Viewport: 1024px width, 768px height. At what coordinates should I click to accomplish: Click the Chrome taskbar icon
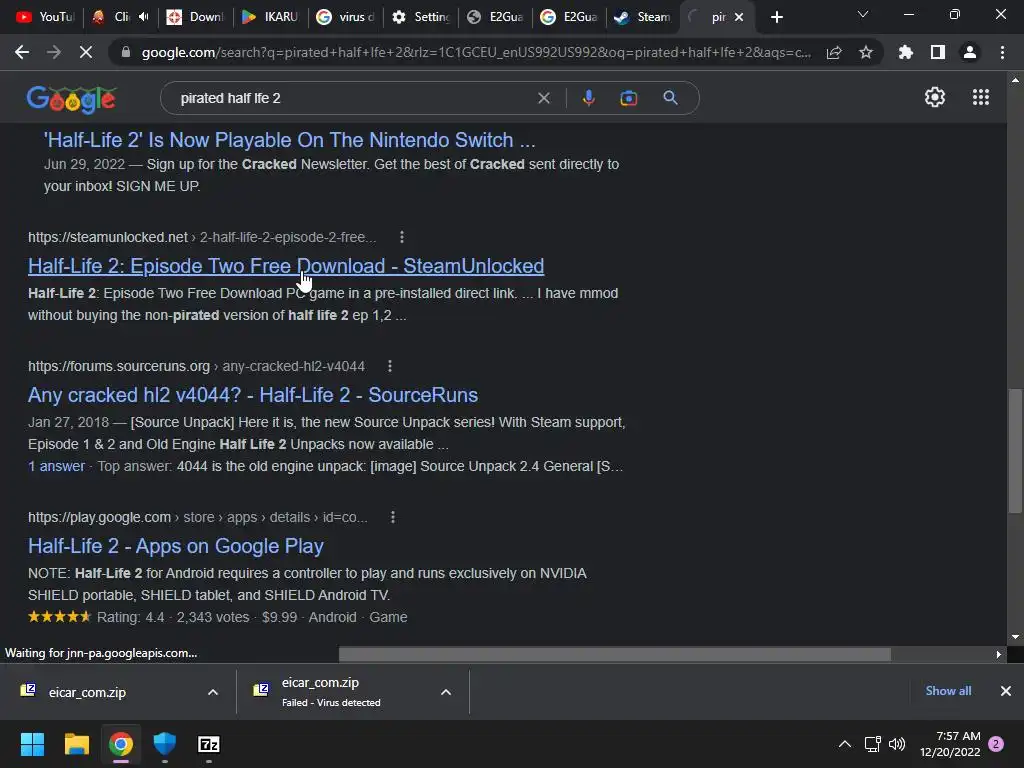(121, 744)
